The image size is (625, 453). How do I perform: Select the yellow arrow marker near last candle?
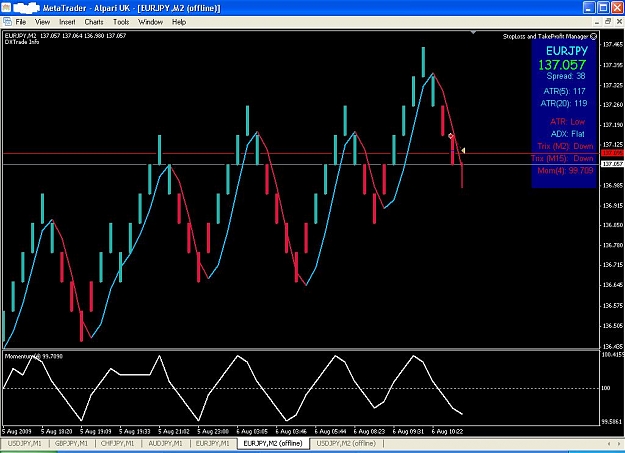[x=463, y=150]
